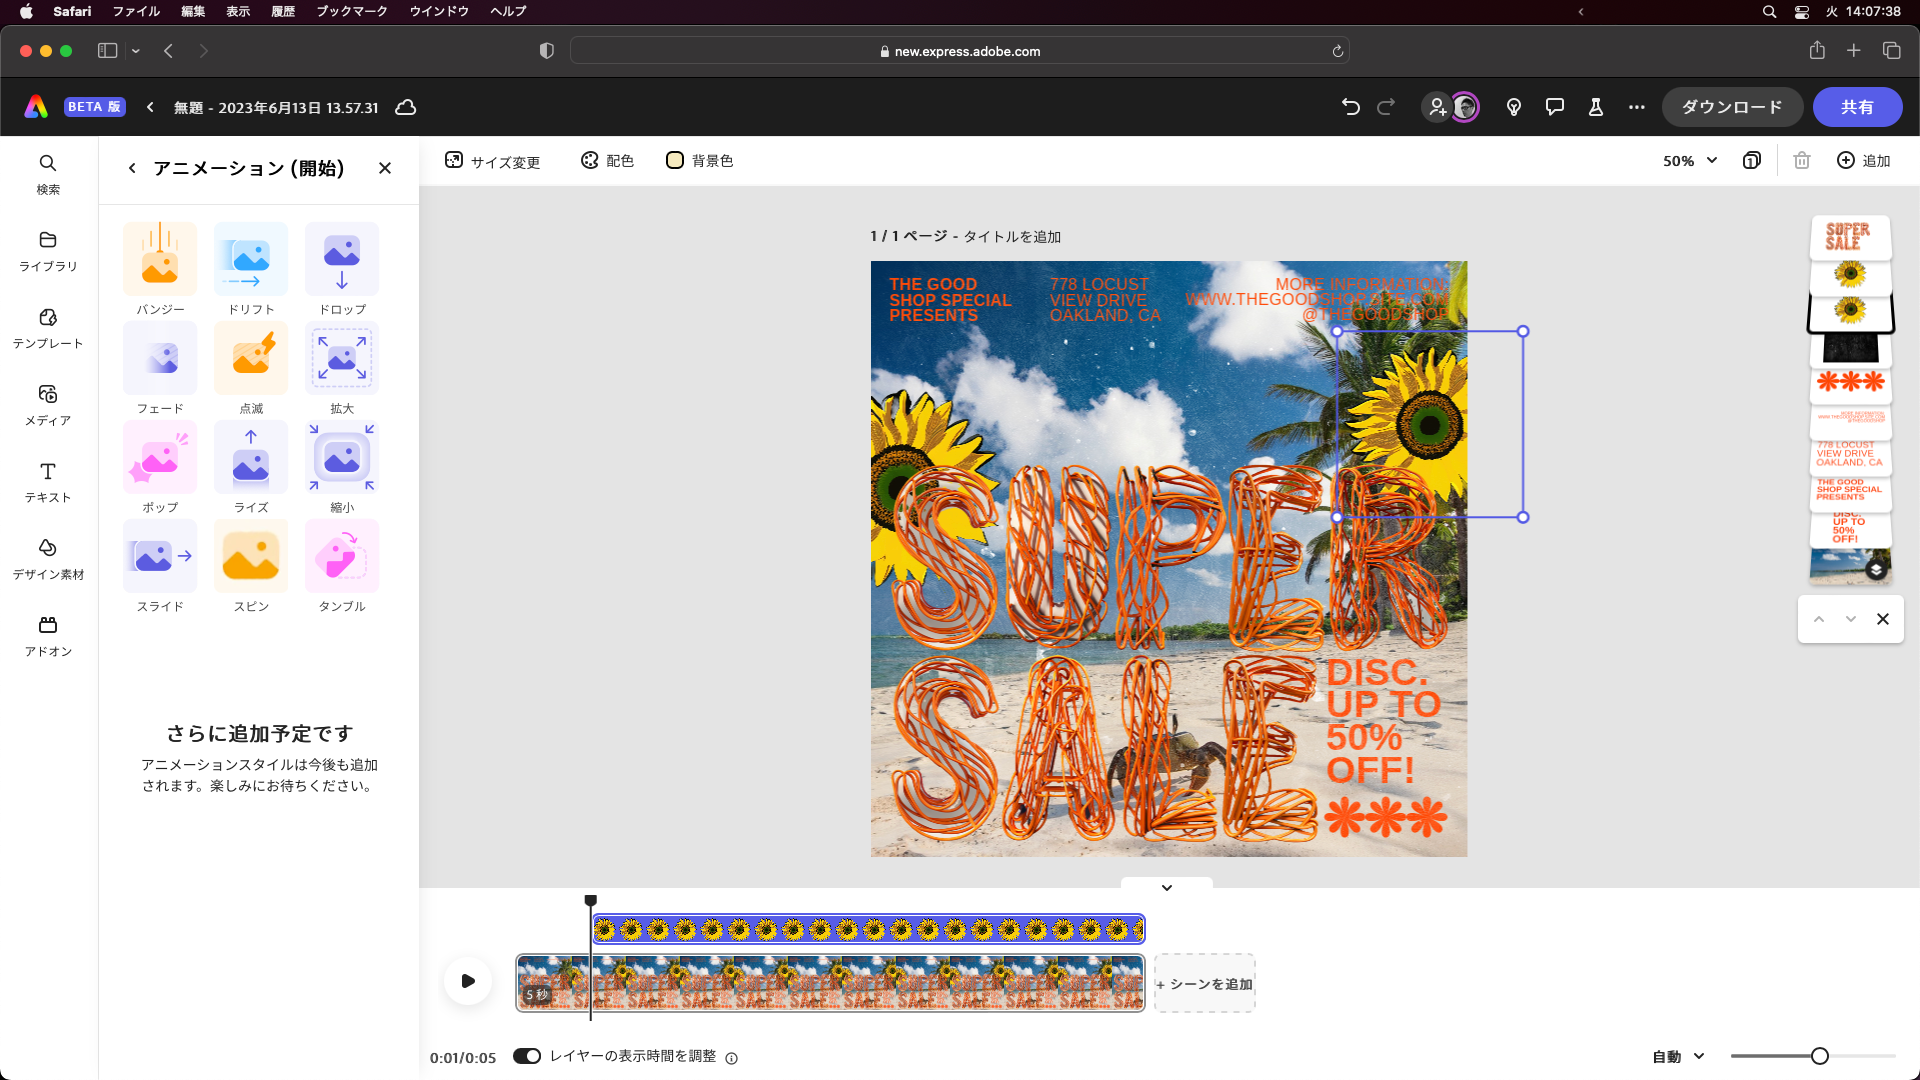Open the resize option in toolbar
Image resolution: width=1920 pixels, height=1080 pixels.
click(x=493, y=161)
